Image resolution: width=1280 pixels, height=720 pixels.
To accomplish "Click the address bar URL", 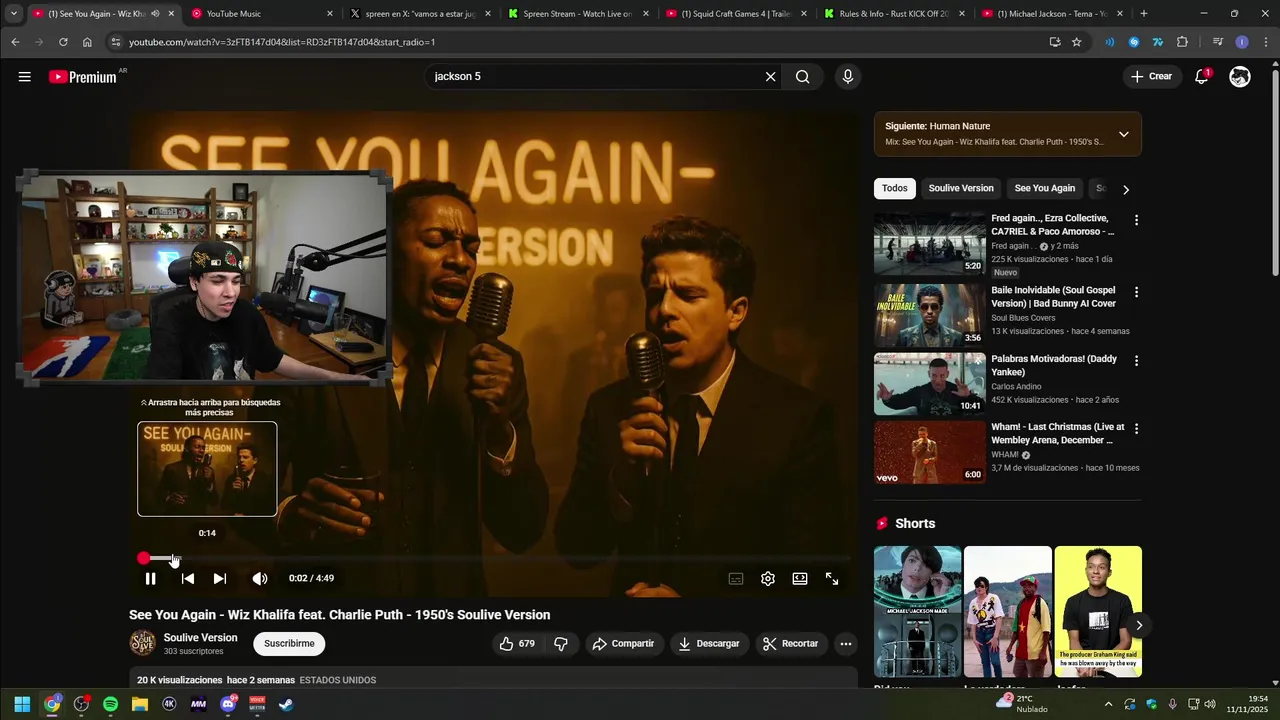I will point(282,42).
